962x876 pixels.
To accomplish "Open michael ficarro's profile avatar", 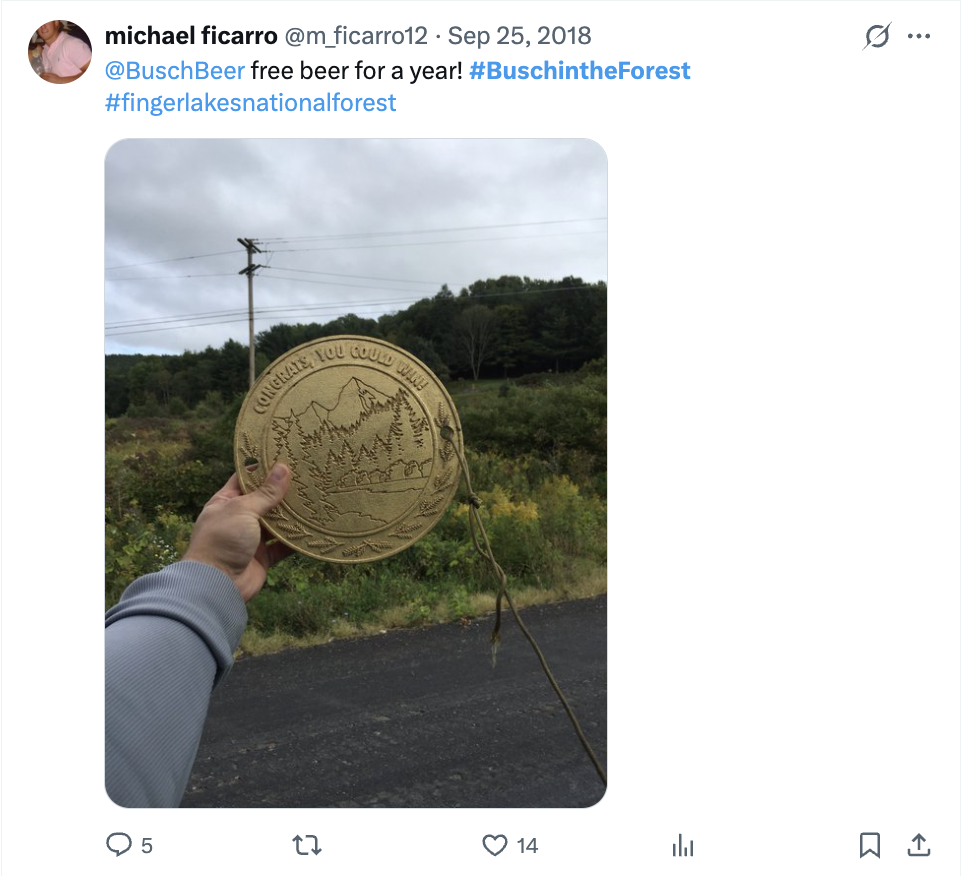I will pos(60,52).
